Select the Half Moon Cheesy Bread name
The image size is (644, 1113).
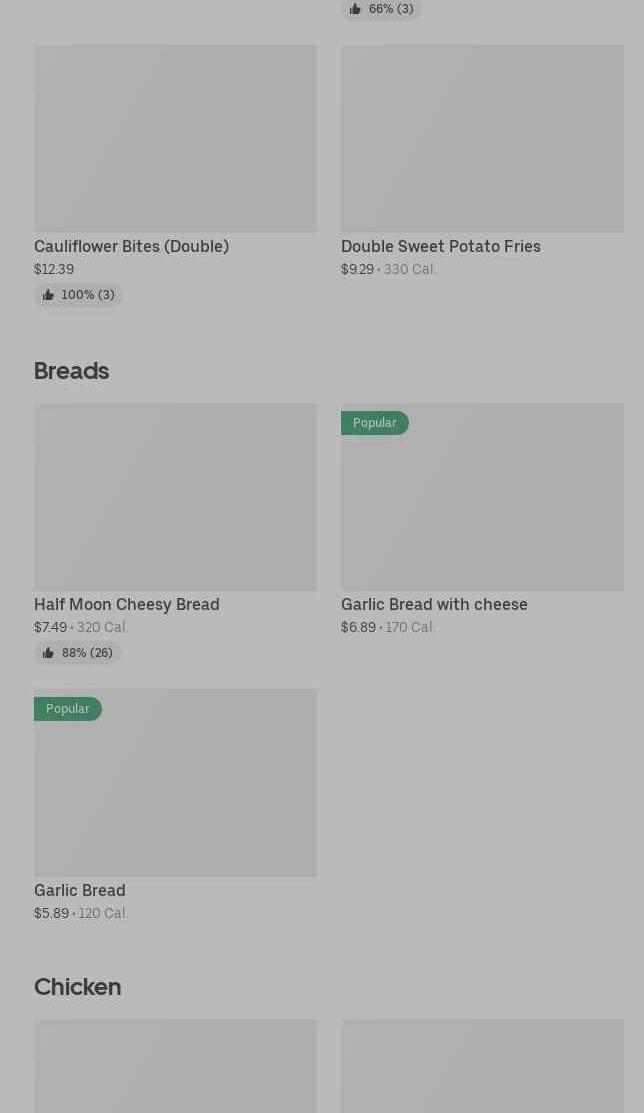[x=126, y=604]
